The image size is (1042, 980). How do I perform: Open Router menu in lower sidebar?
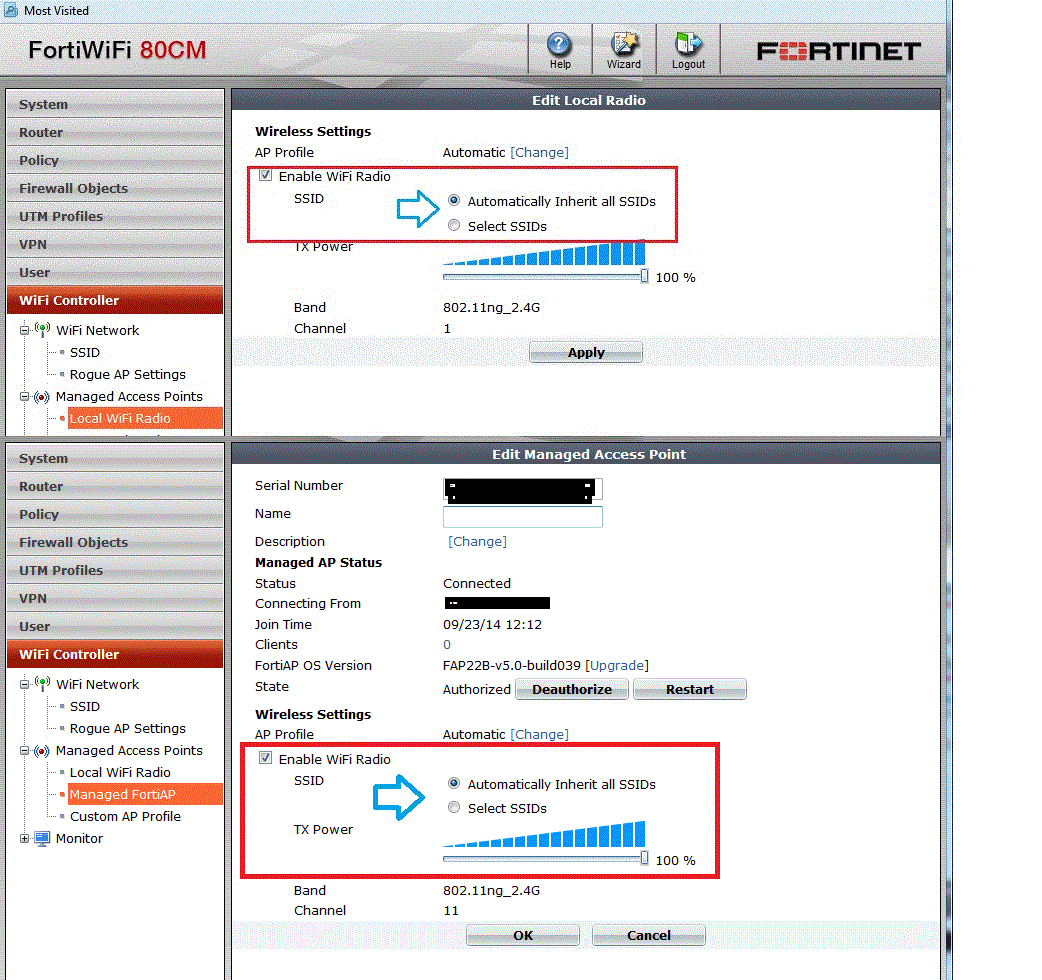click(115, 486)
